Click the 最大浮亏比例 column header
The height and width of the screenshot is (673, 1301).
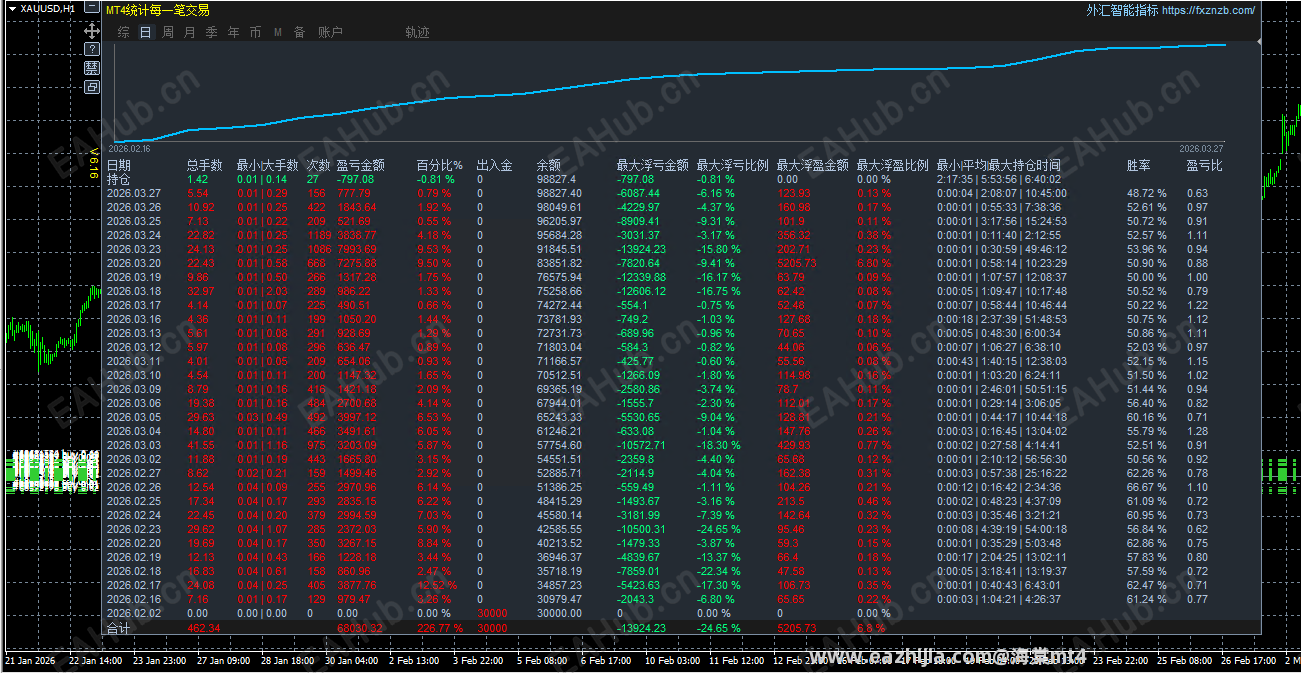pyautogui.click(x=732, y=165)
